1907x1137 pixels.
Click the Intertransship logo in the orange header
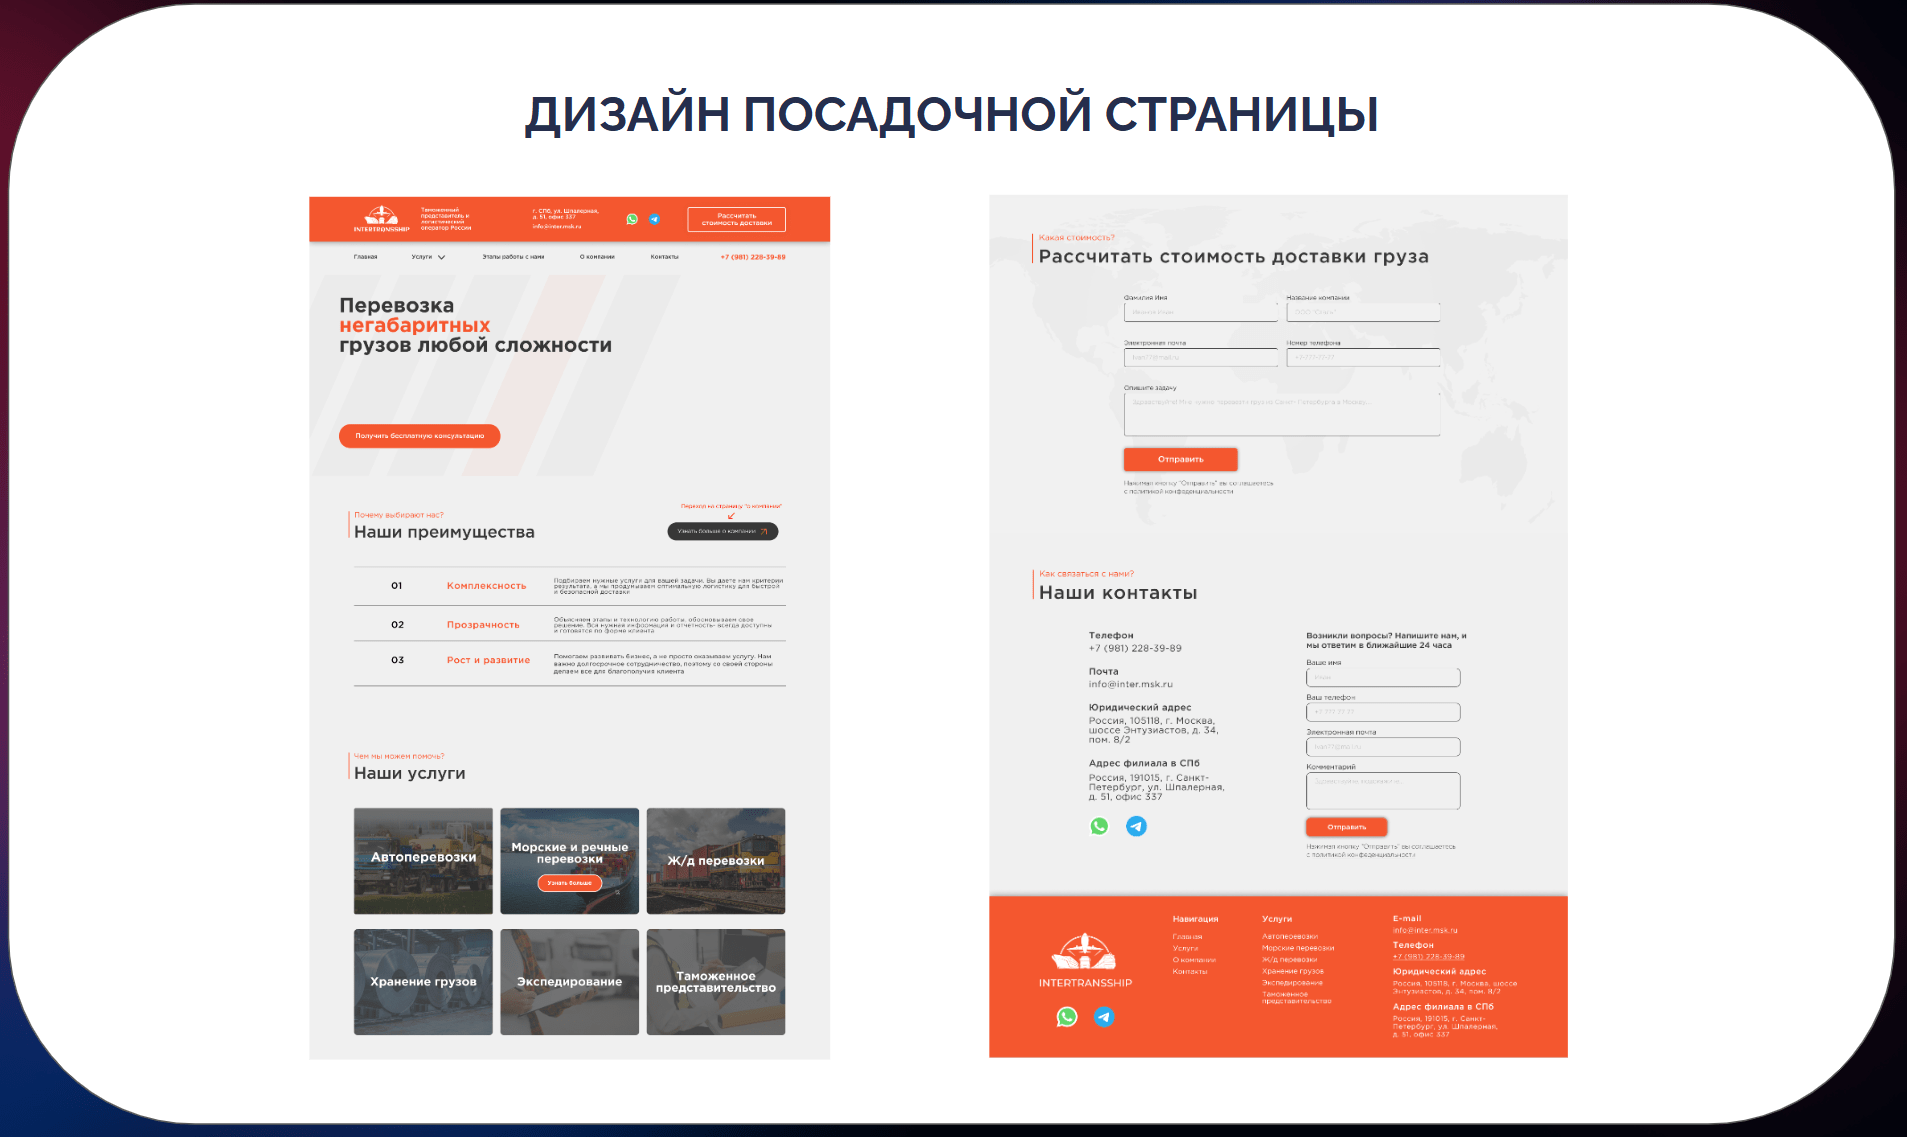point(381,218)
